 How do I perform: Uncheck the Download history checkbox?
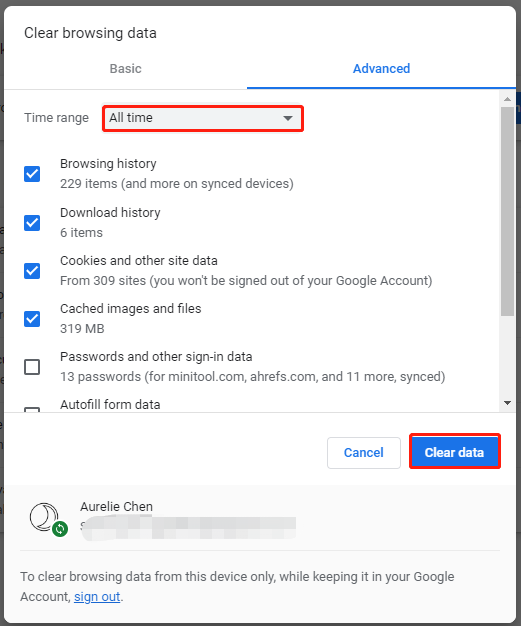32,223
